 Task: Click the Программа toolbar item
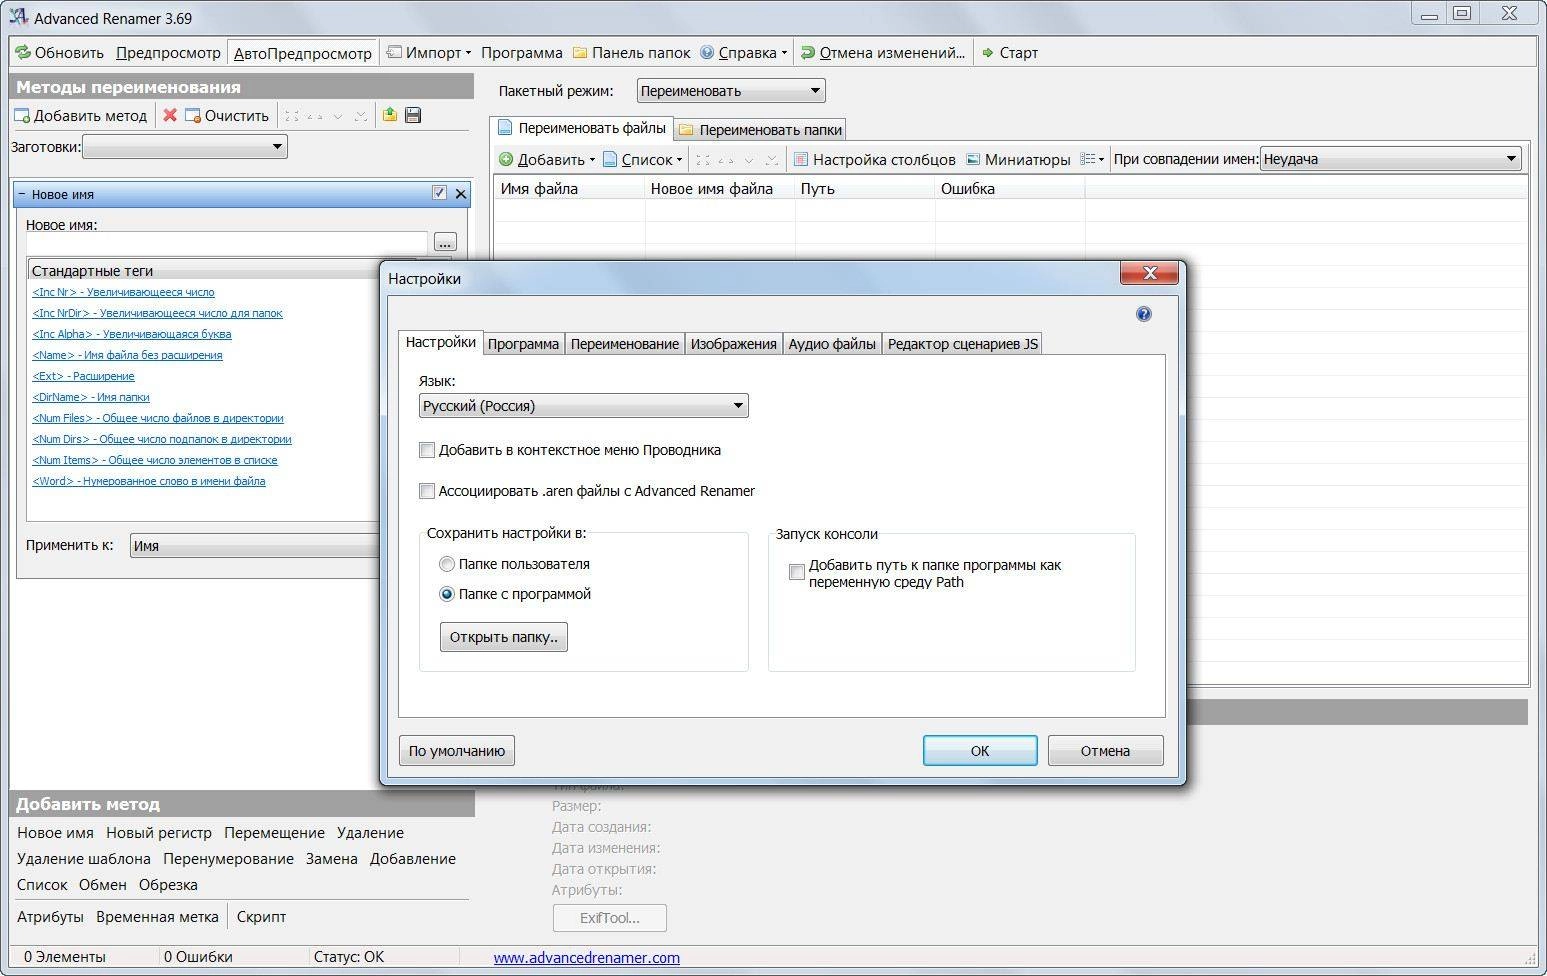(x=521, y=52)
